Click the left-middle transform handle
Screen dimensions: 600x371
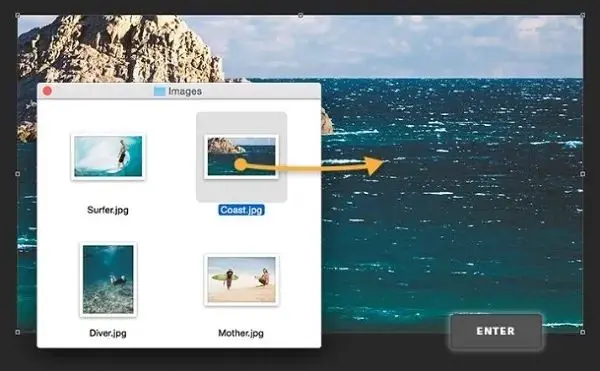[18, 174]
